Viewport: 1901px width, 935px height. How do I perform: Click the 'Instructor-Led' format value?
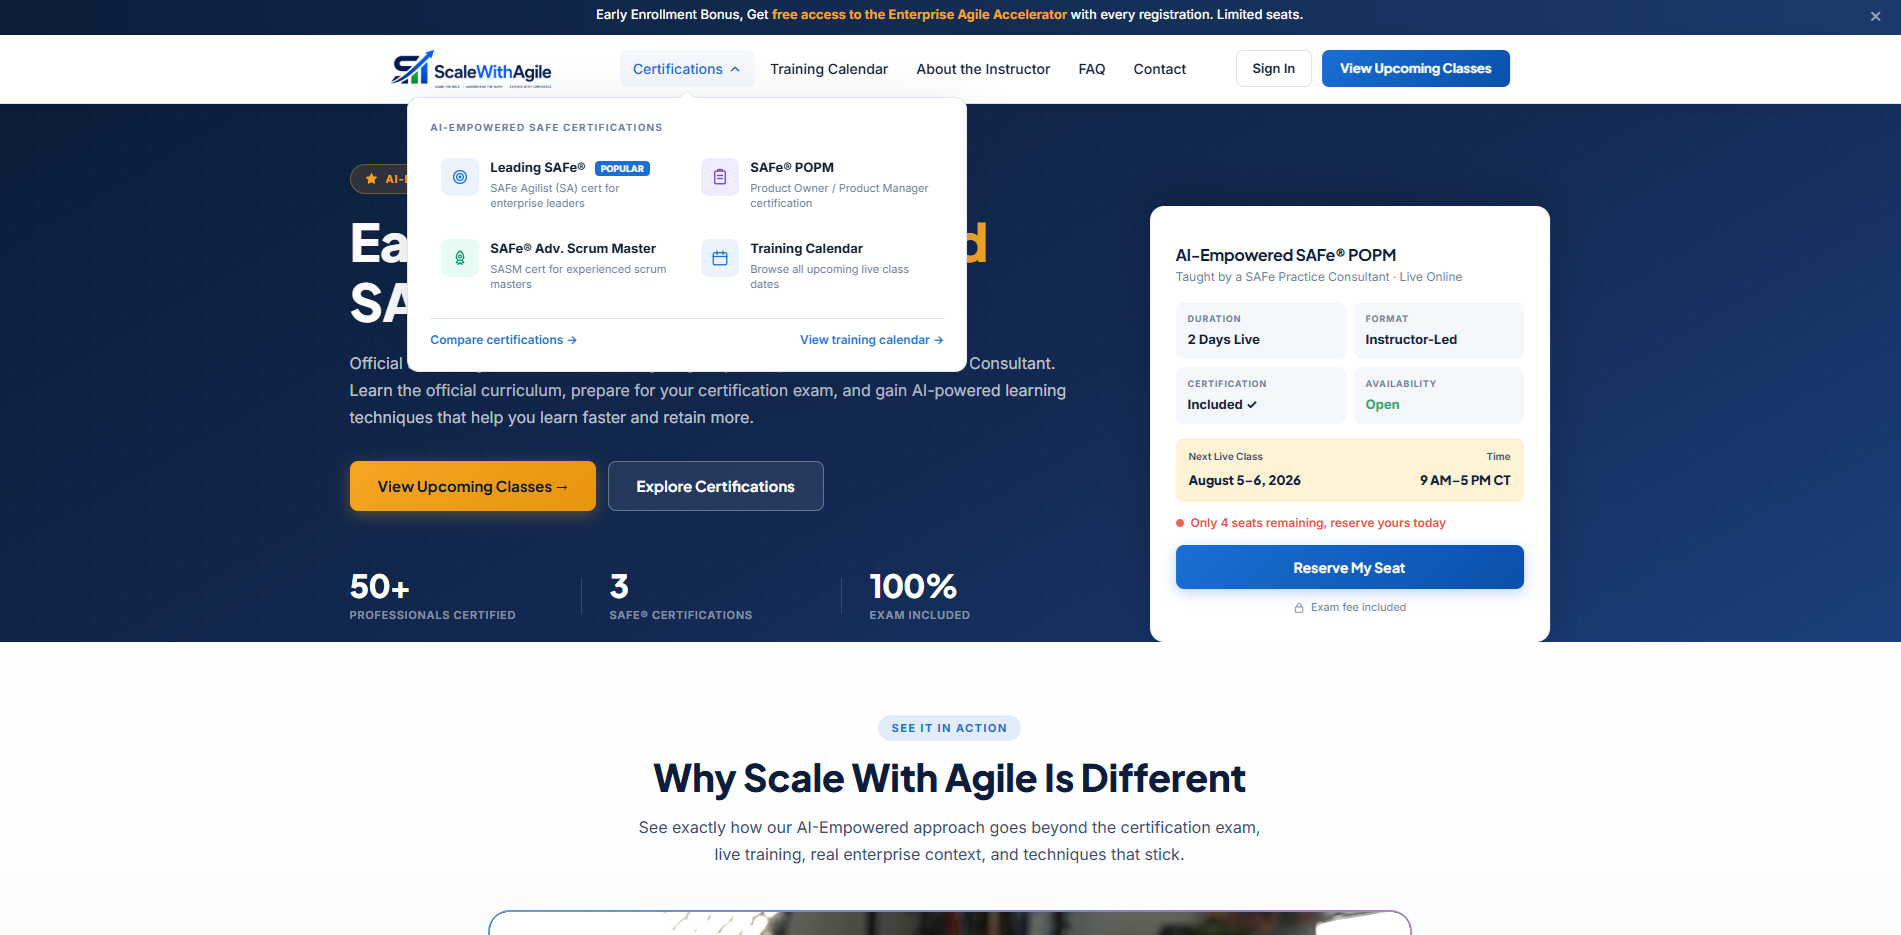(1411, 340)
